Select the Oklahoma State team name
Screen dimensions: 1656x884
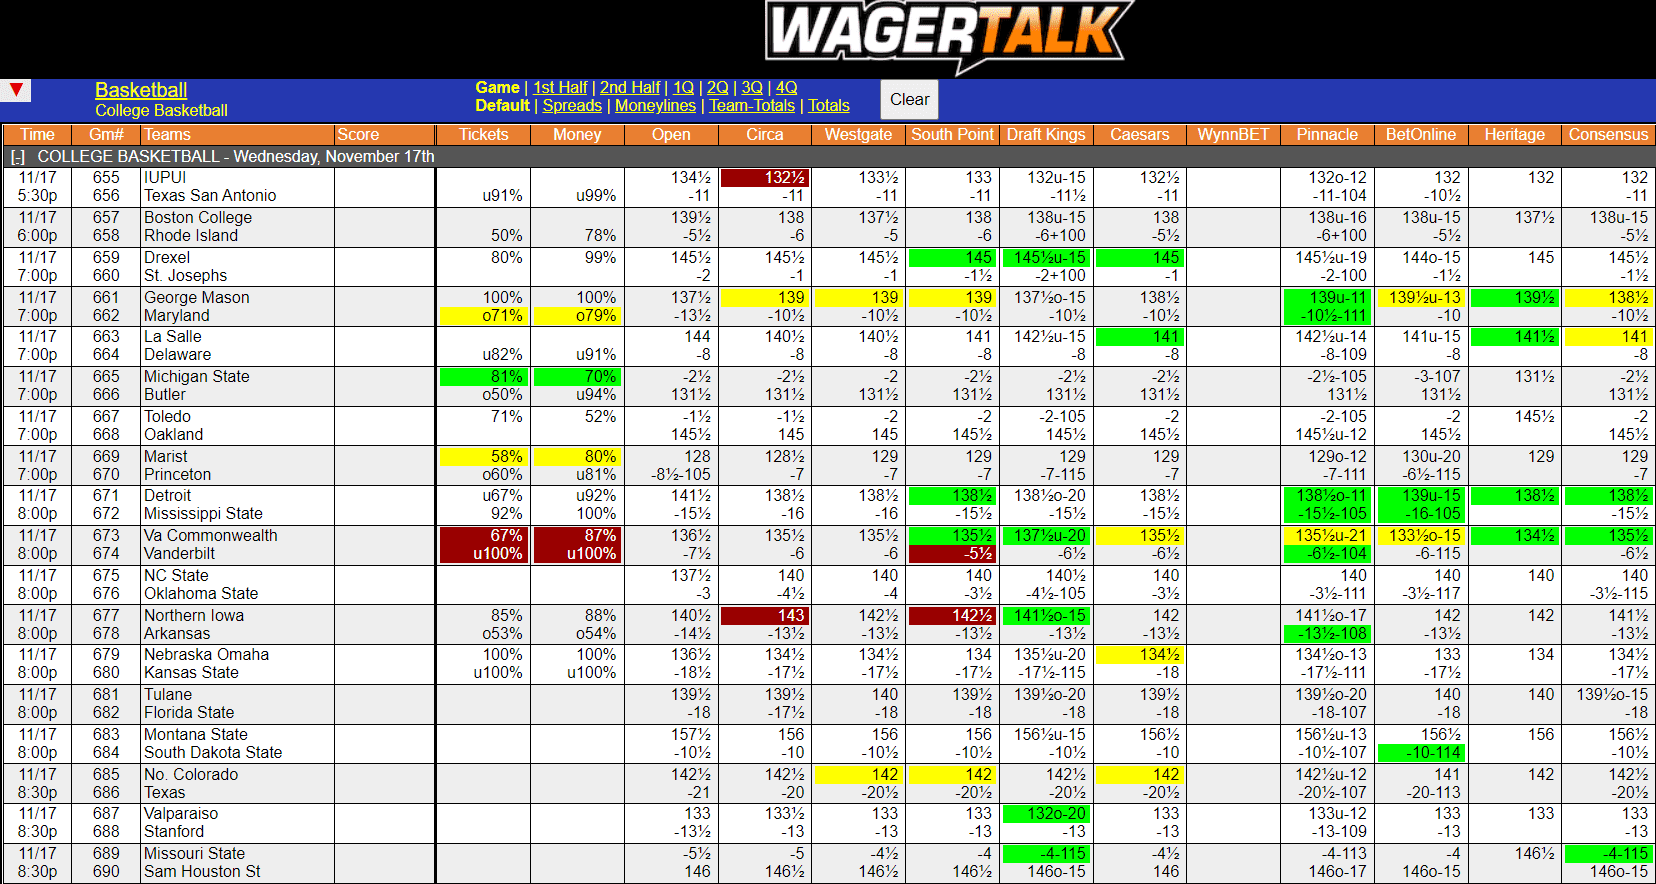click(x=201, y=594)
